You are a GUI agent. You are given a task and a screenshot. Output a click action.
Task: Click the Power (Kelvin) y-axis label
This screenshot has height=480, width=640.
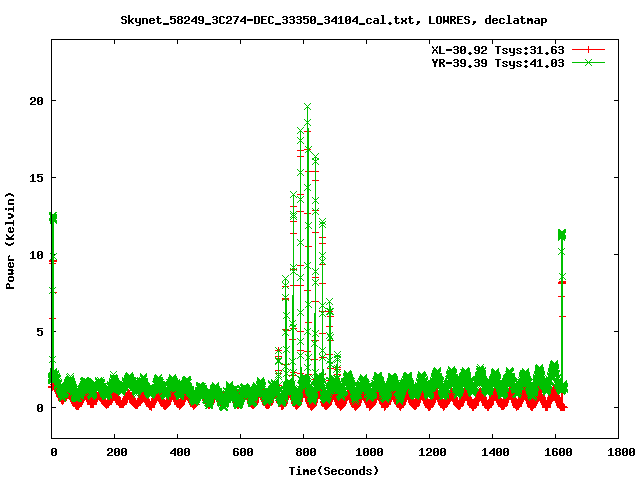click(10, 241)
